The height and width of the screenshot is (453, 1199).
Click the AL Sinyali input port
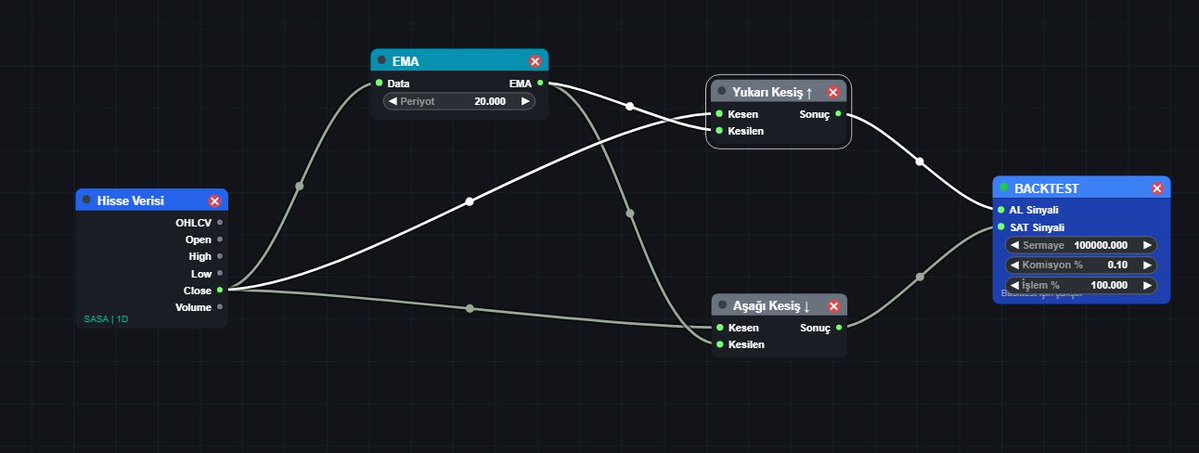point(1001,209)
